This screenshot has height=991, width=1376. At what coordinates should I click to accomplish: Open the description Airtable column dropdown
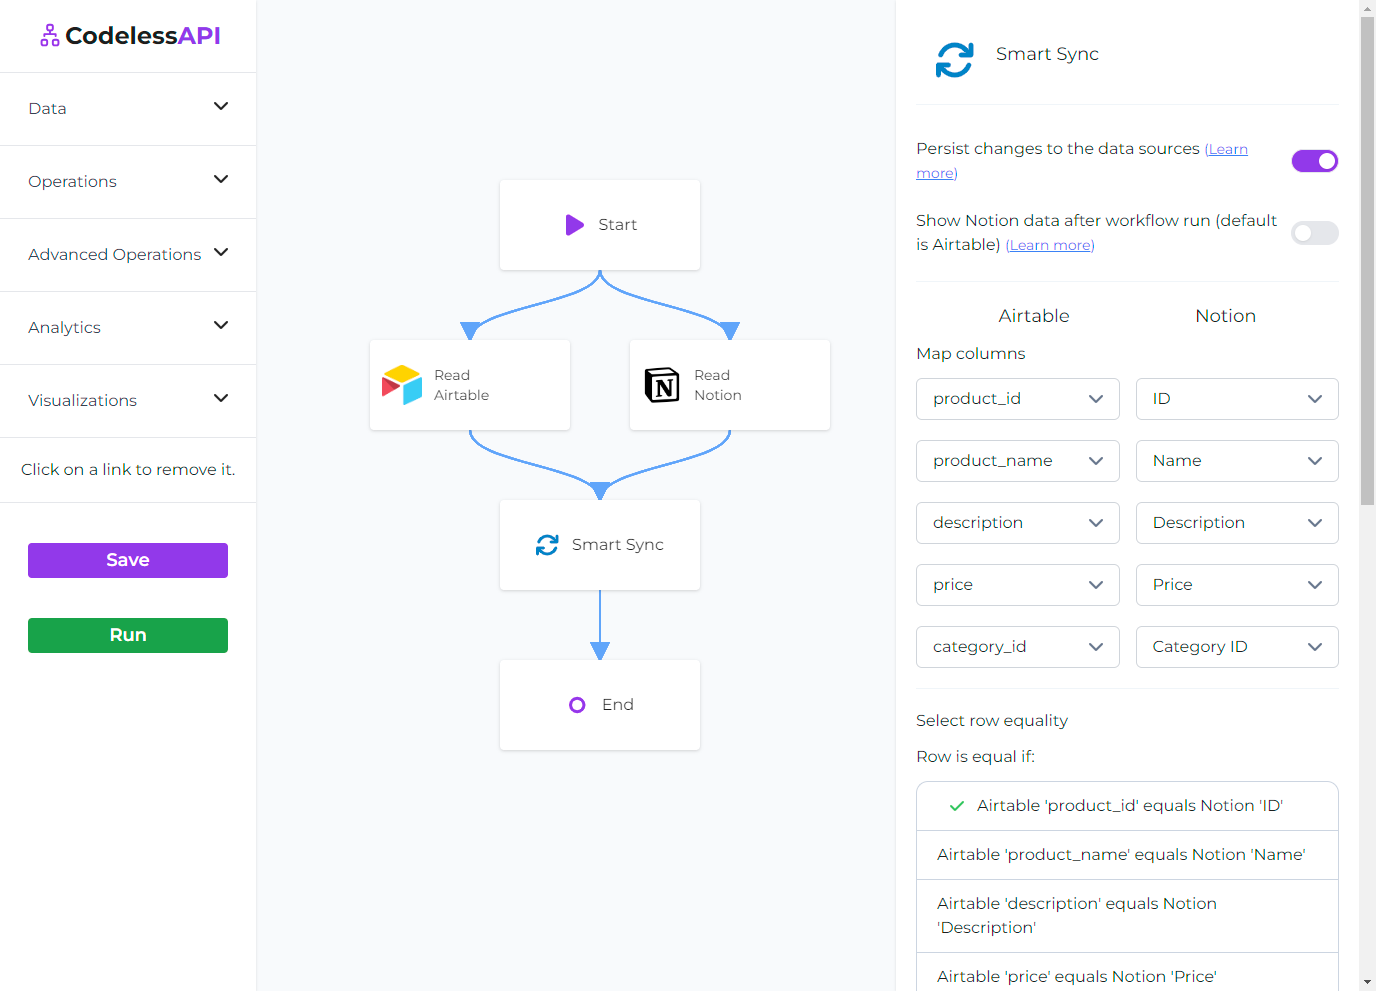(x=1018, y=523)
